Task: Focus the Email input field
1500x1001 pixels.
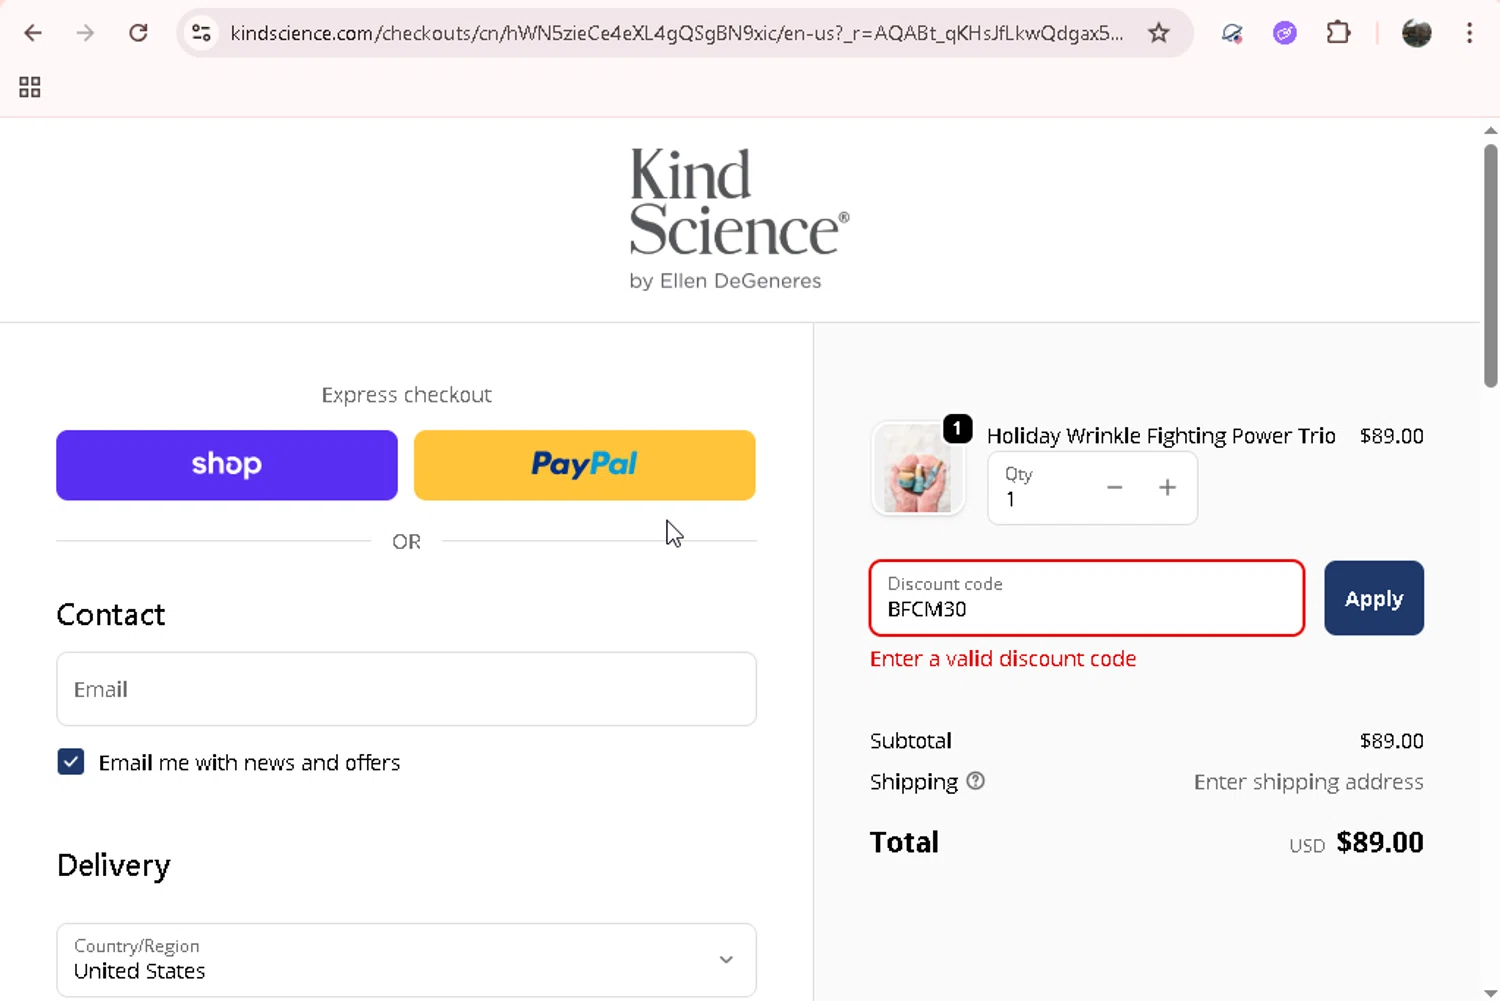Action: [406, 689]
